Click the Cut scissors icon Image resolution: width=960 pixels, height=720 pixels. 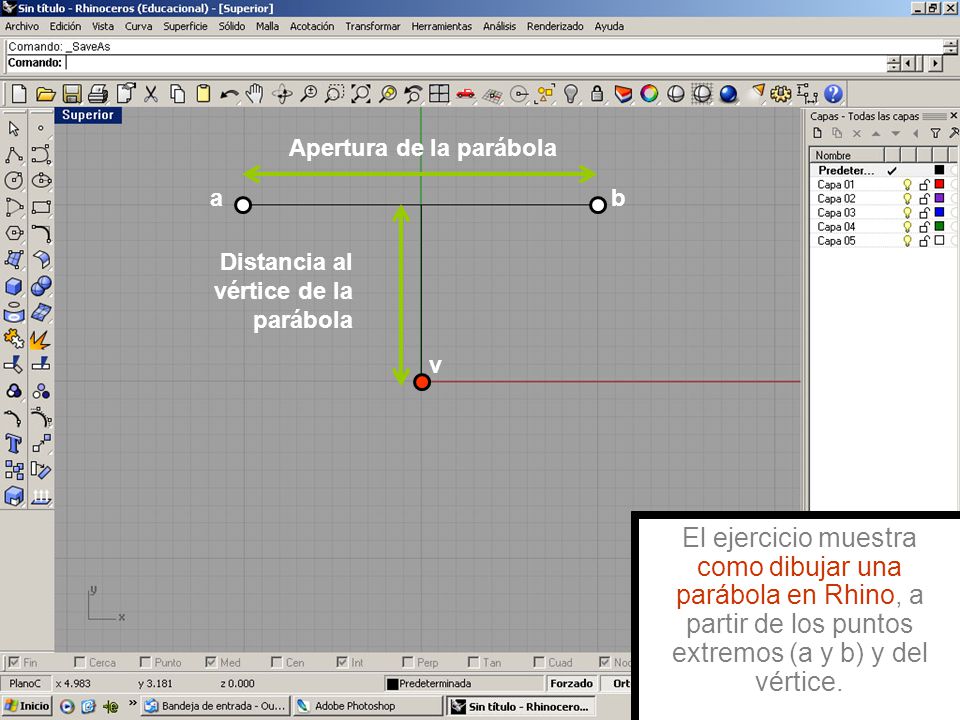coord(151,94)
